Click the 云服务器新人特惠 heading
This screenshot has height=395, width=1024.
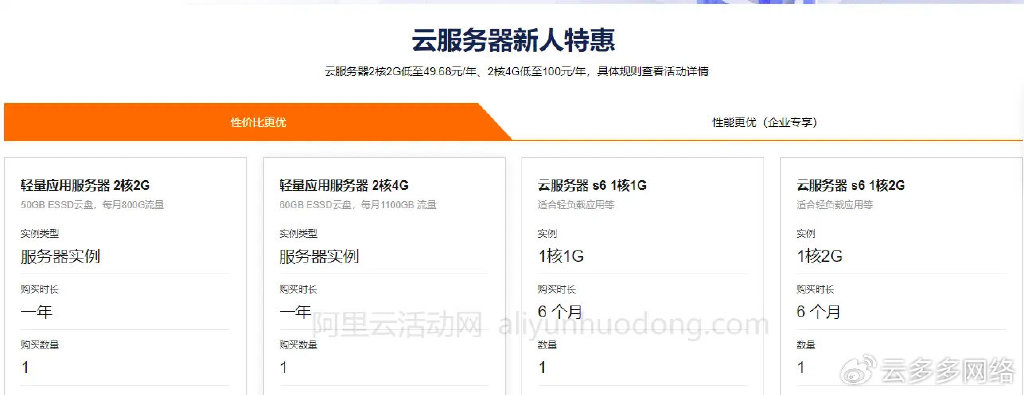[x=513, y=40]
